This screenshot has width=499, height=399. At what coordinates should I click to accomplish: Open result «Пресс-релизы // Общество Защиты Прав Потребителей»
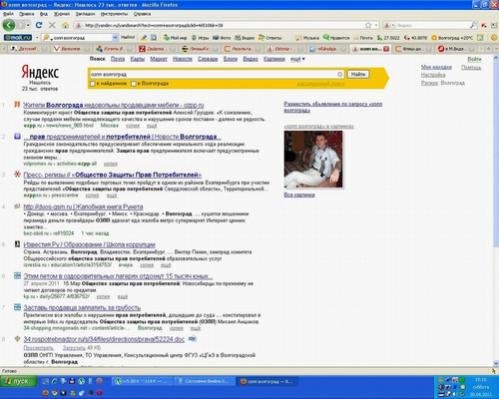(x=112, y=175)
